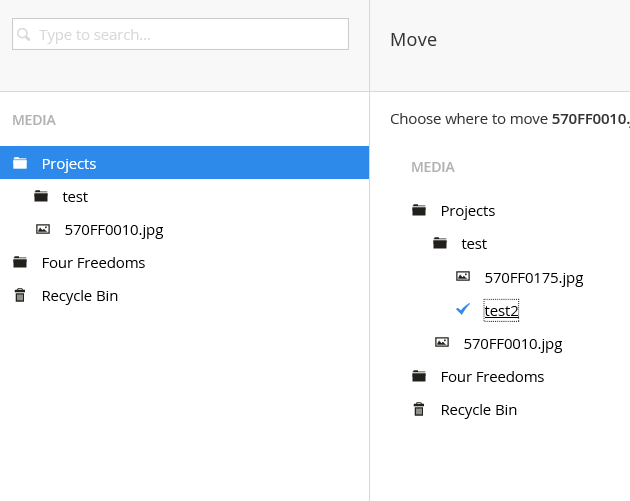The width and height of the screenshot is (630, 501).
Task: Select 570FF0175.jpg in the Move dialog
Action: point(533,278)
